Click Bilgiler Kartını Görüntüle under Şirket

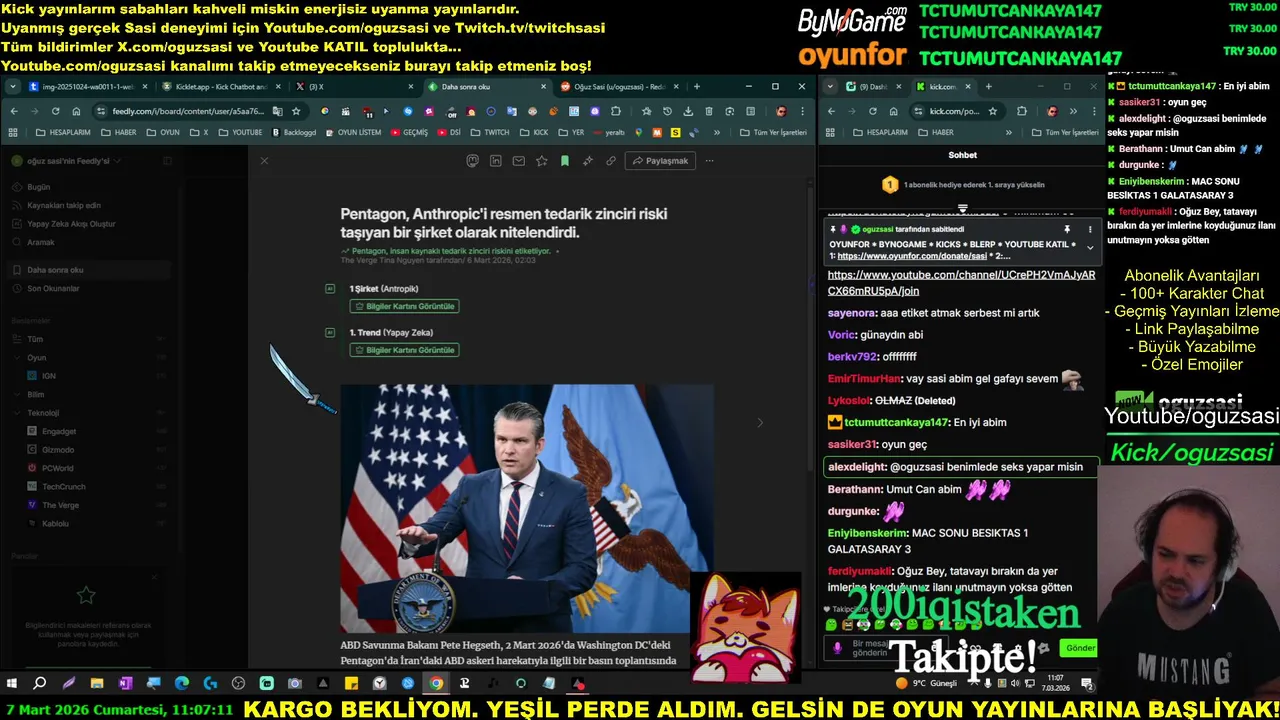tap(404, 306)
